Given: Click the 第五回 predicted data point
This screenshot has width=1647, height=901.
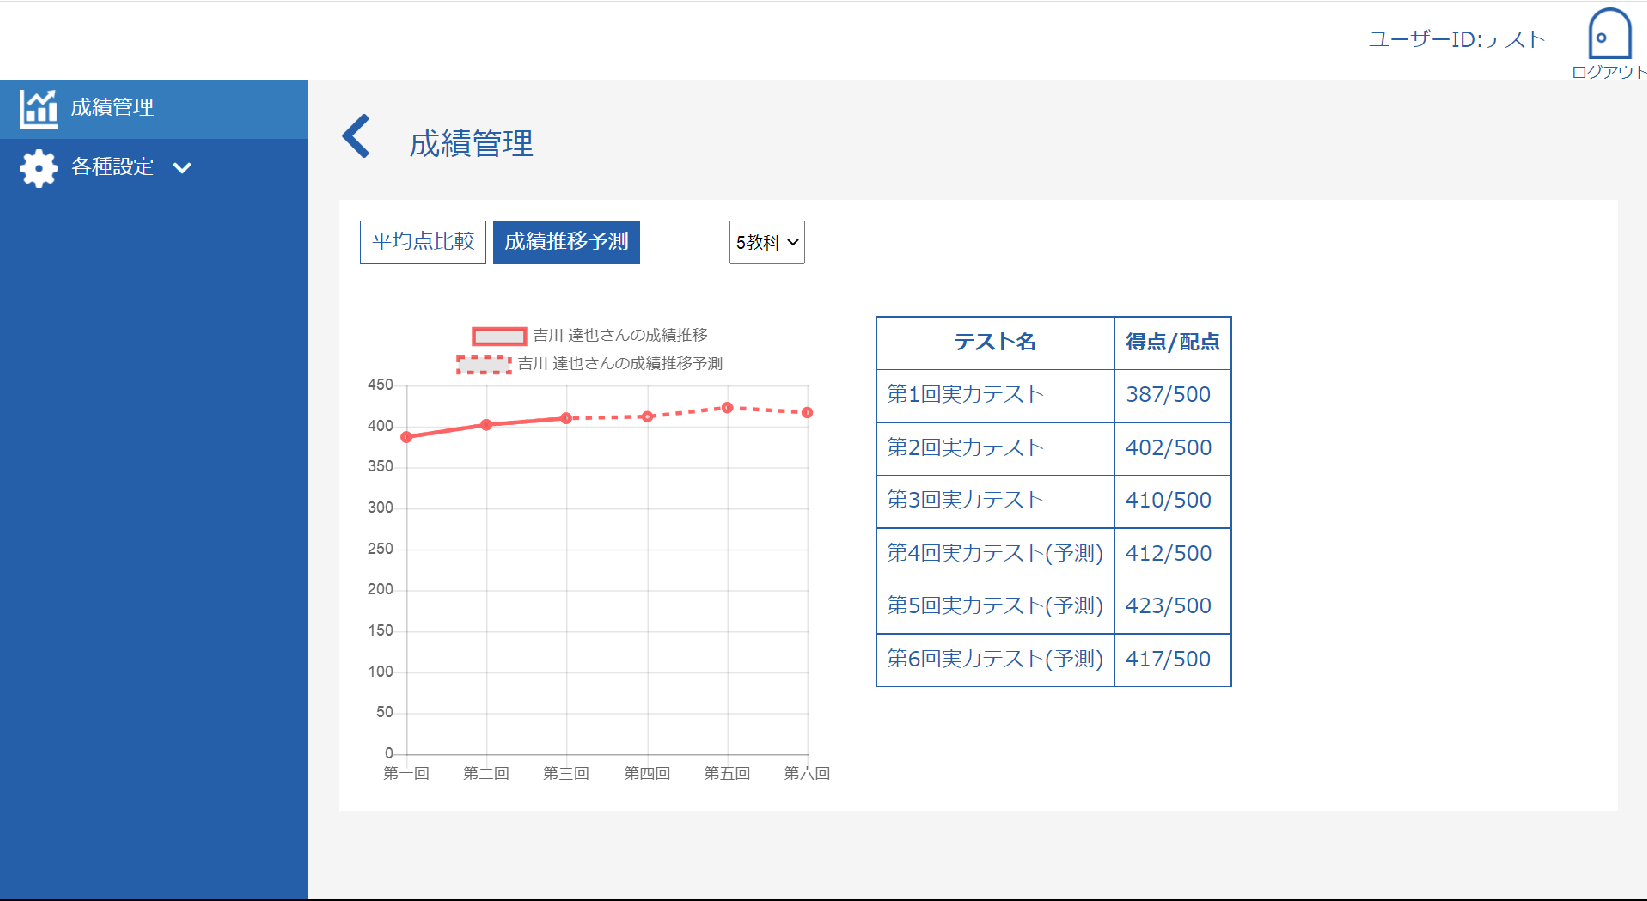Looking at the screenshot, I should point(727,408).
